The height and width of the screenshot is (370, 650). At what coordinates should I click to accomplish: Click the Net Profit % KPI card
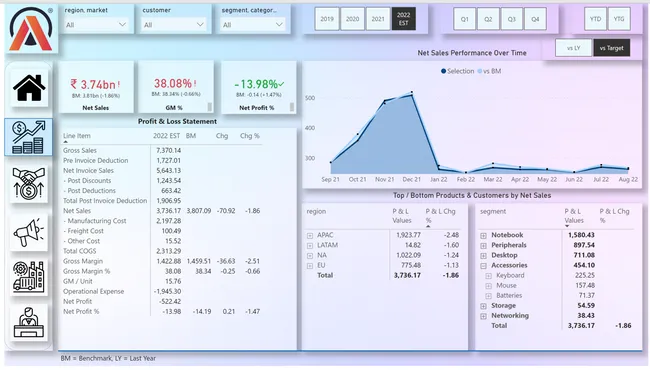(x=259, y=87)
